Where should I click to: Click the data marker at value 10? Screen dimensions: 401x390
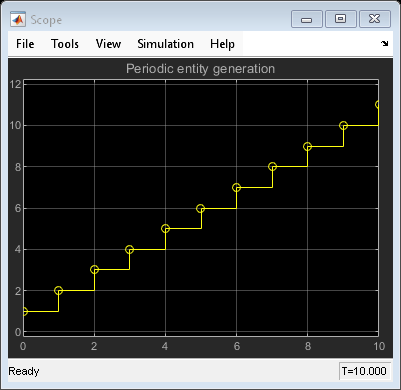(343, 126)
